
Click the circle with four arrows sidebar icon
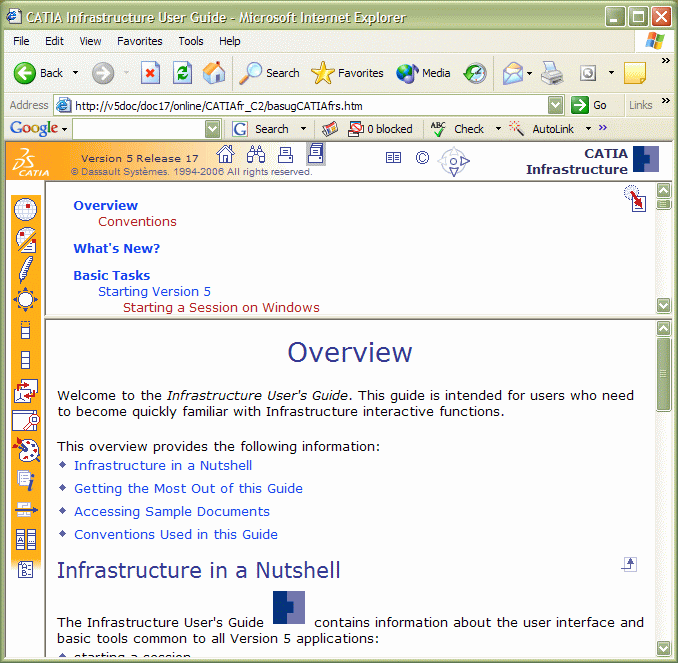coord(26,299)
